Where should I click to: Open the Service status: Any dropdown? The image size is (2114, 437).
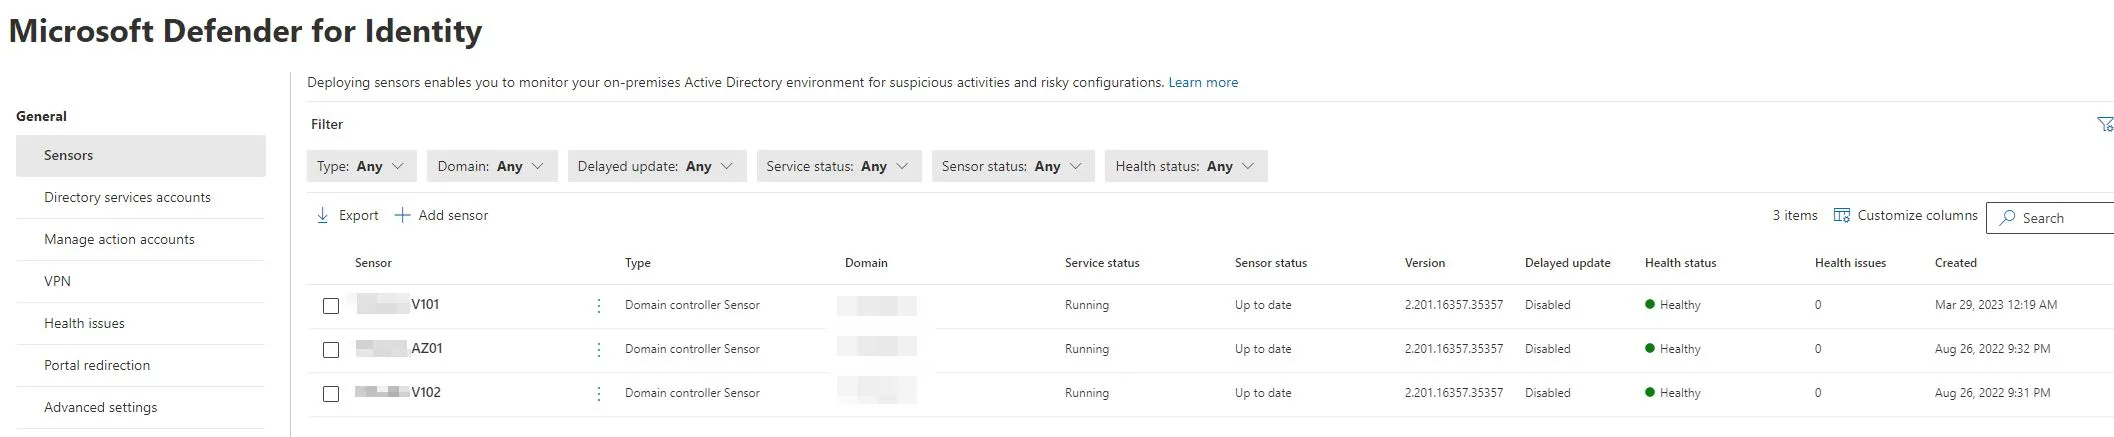pyautogui.click(x=838, y=166)
